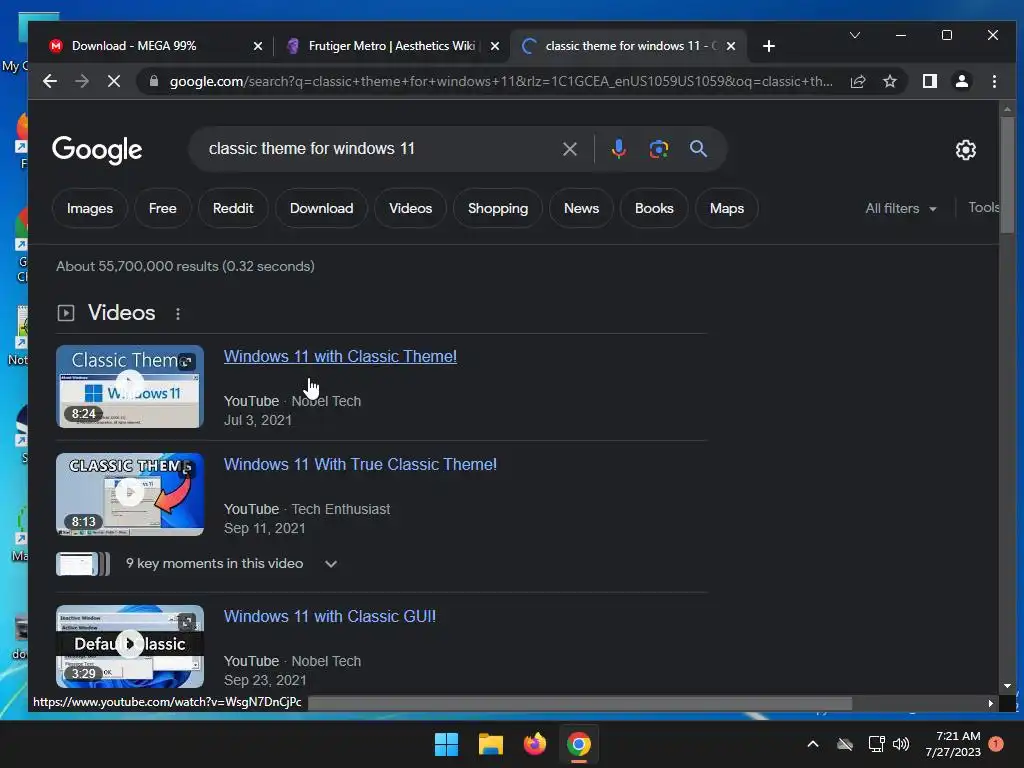This screenshot has width=1024, height=768.
Task: Expand the All filters dropdown
Action: [901, 208]
